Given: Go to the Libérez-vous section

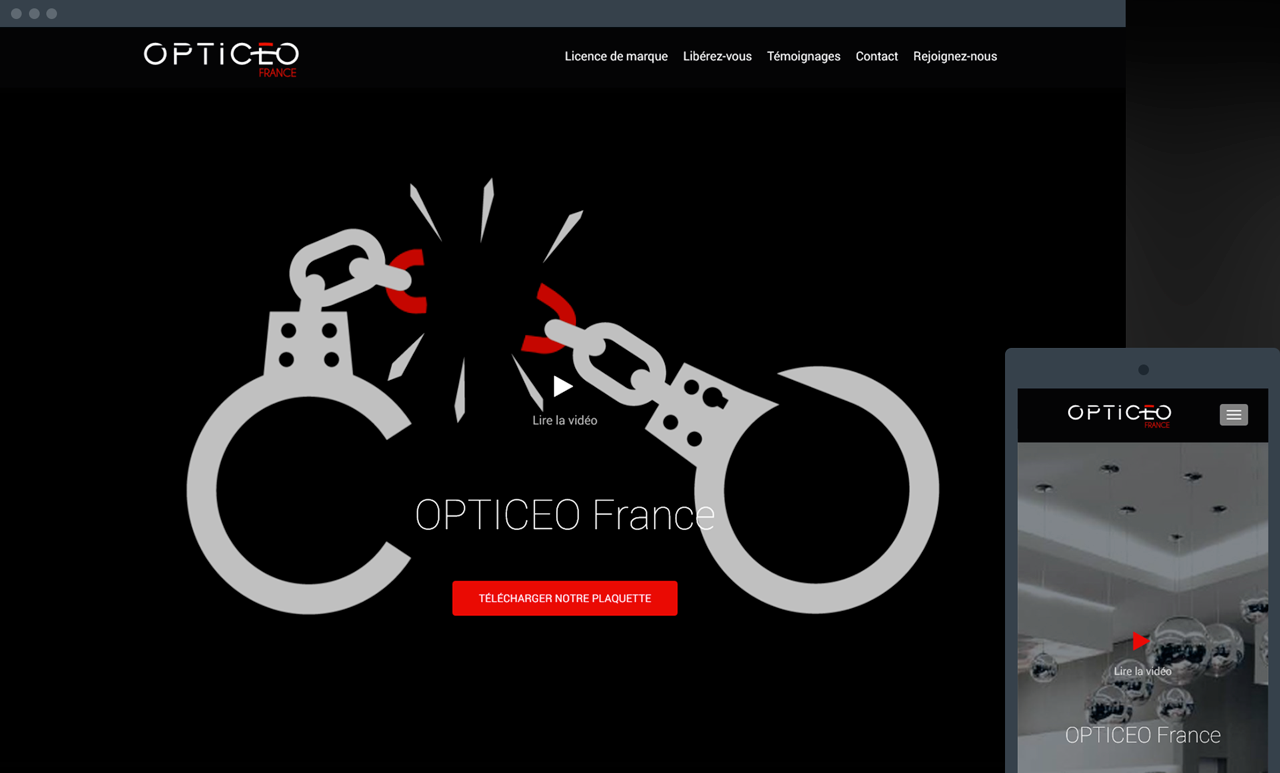Looking at the screenshot, I should [x=717, y=57].
